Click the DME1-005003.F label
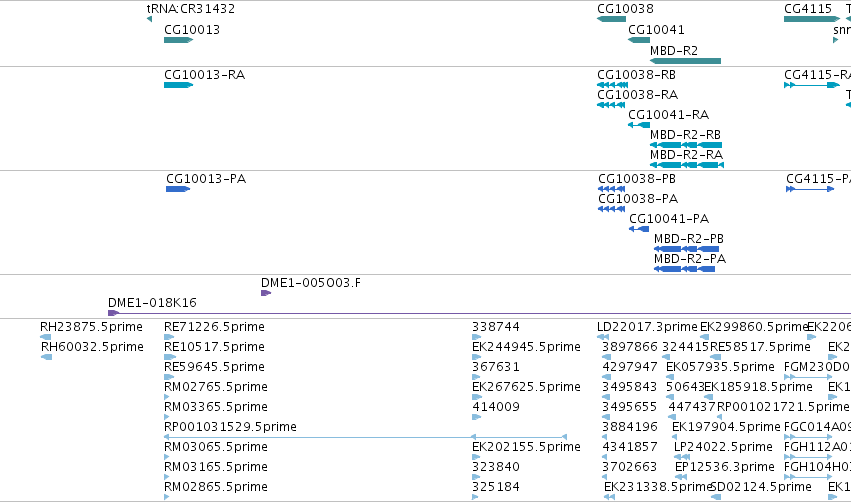Viewport: 851px width, 502px height. pyautogui.click(x=310, y=283)
